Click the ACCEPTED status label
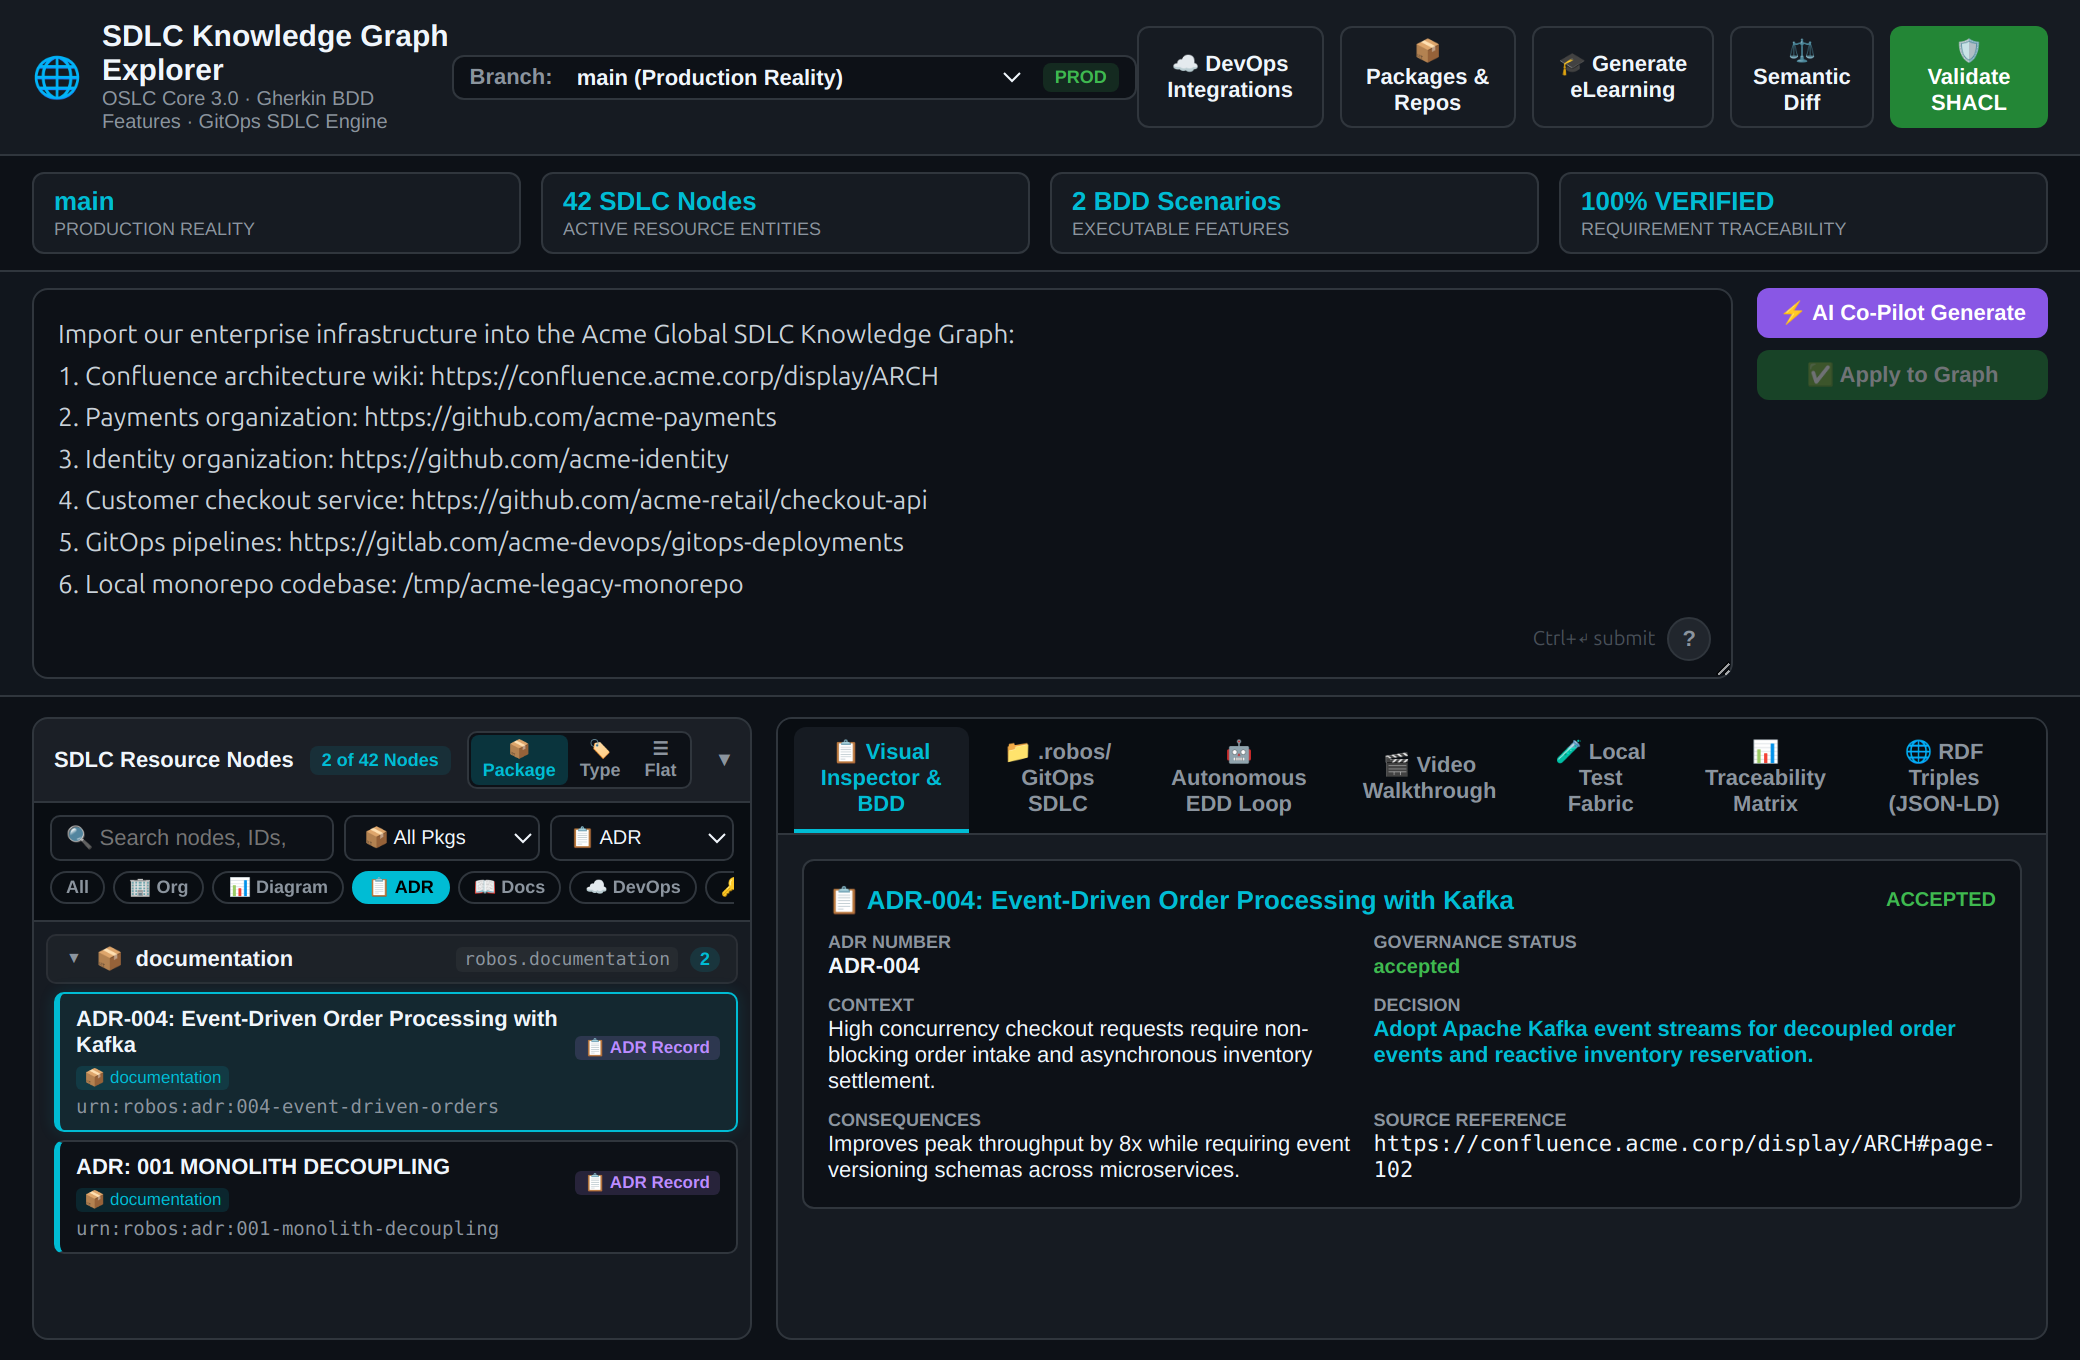Viewport: 2080px width, 1360px height. click(x=1940, y=899)
